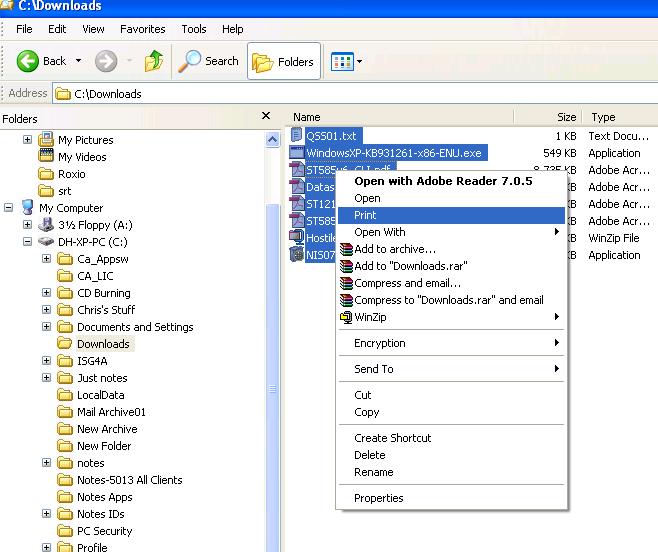
Task: Toggle the Folders pane button
Action: (x=284, y=61)
